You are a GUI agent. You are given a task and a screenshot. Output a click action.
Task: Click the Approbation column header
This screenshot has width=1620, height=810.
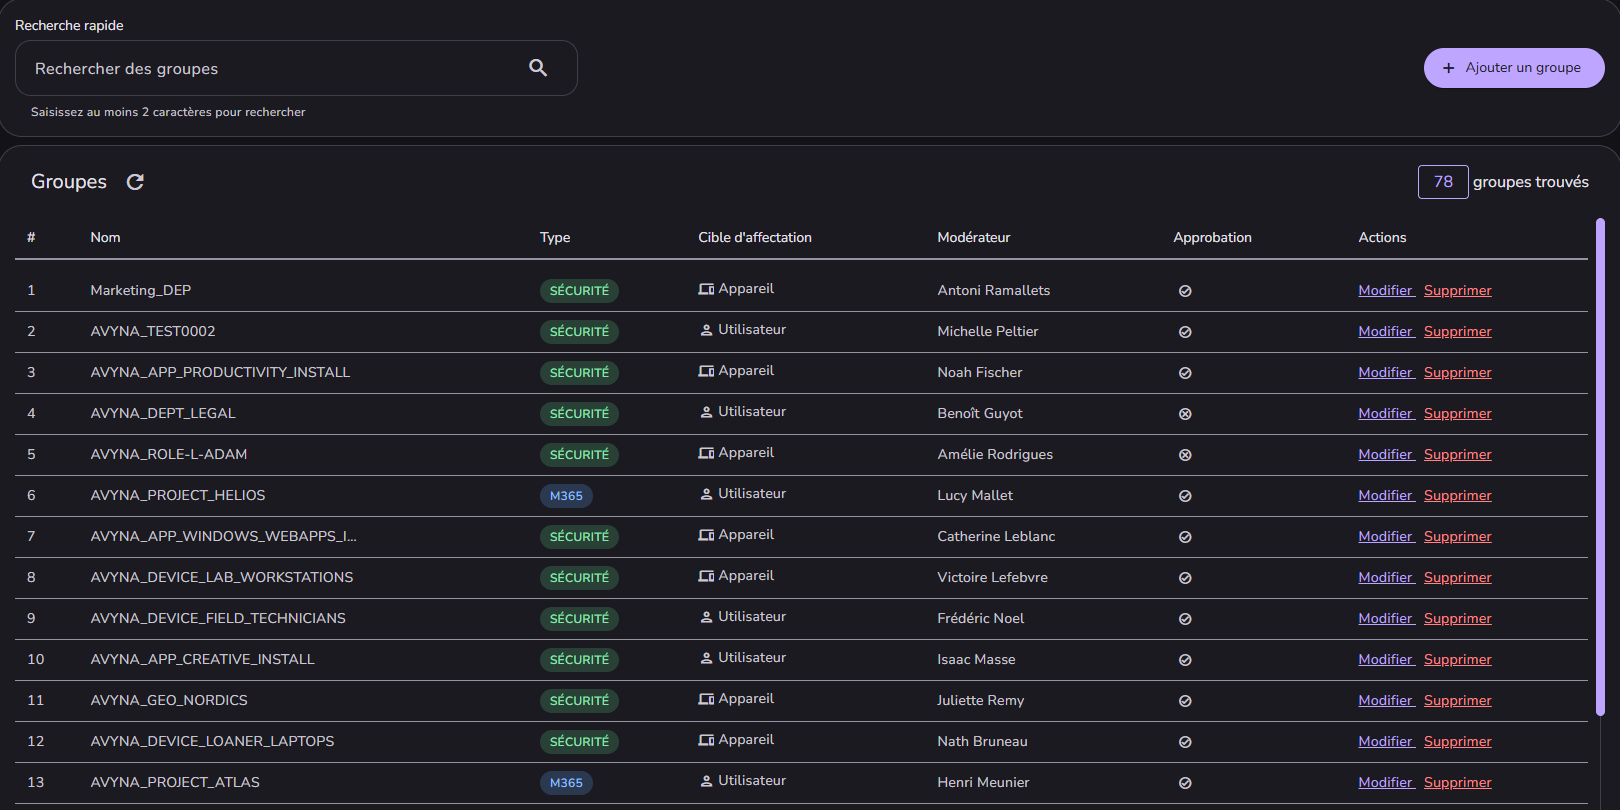point(1212,238)
